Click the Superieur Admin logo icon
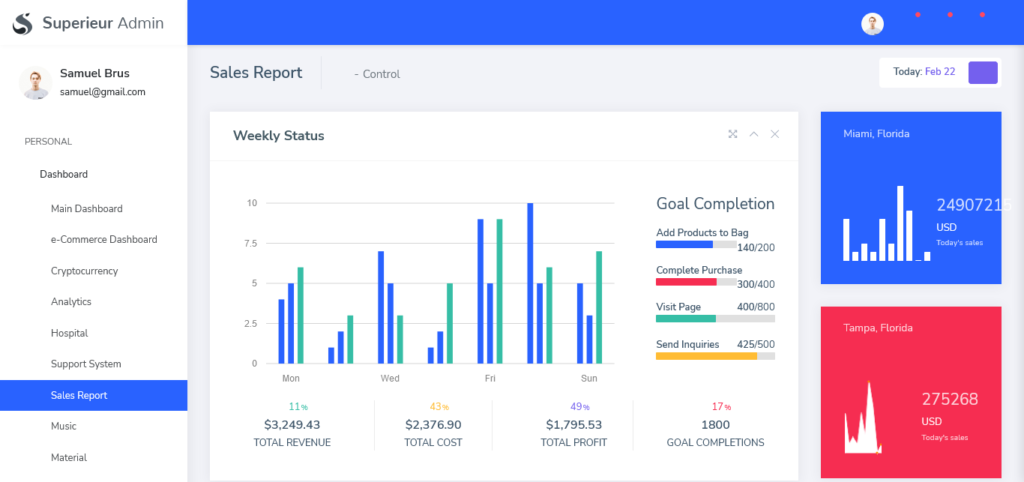 pos(23,23)
